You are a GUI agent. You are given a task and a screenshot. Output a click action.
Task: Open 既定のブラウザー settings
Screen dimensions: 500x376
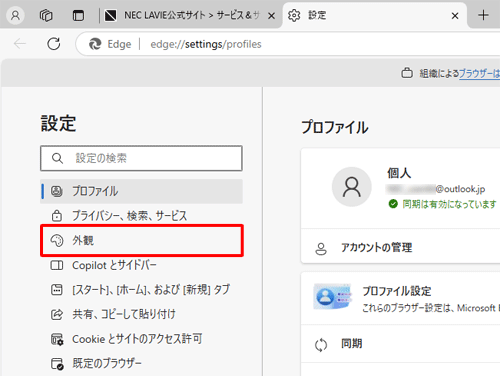[141, 363]
